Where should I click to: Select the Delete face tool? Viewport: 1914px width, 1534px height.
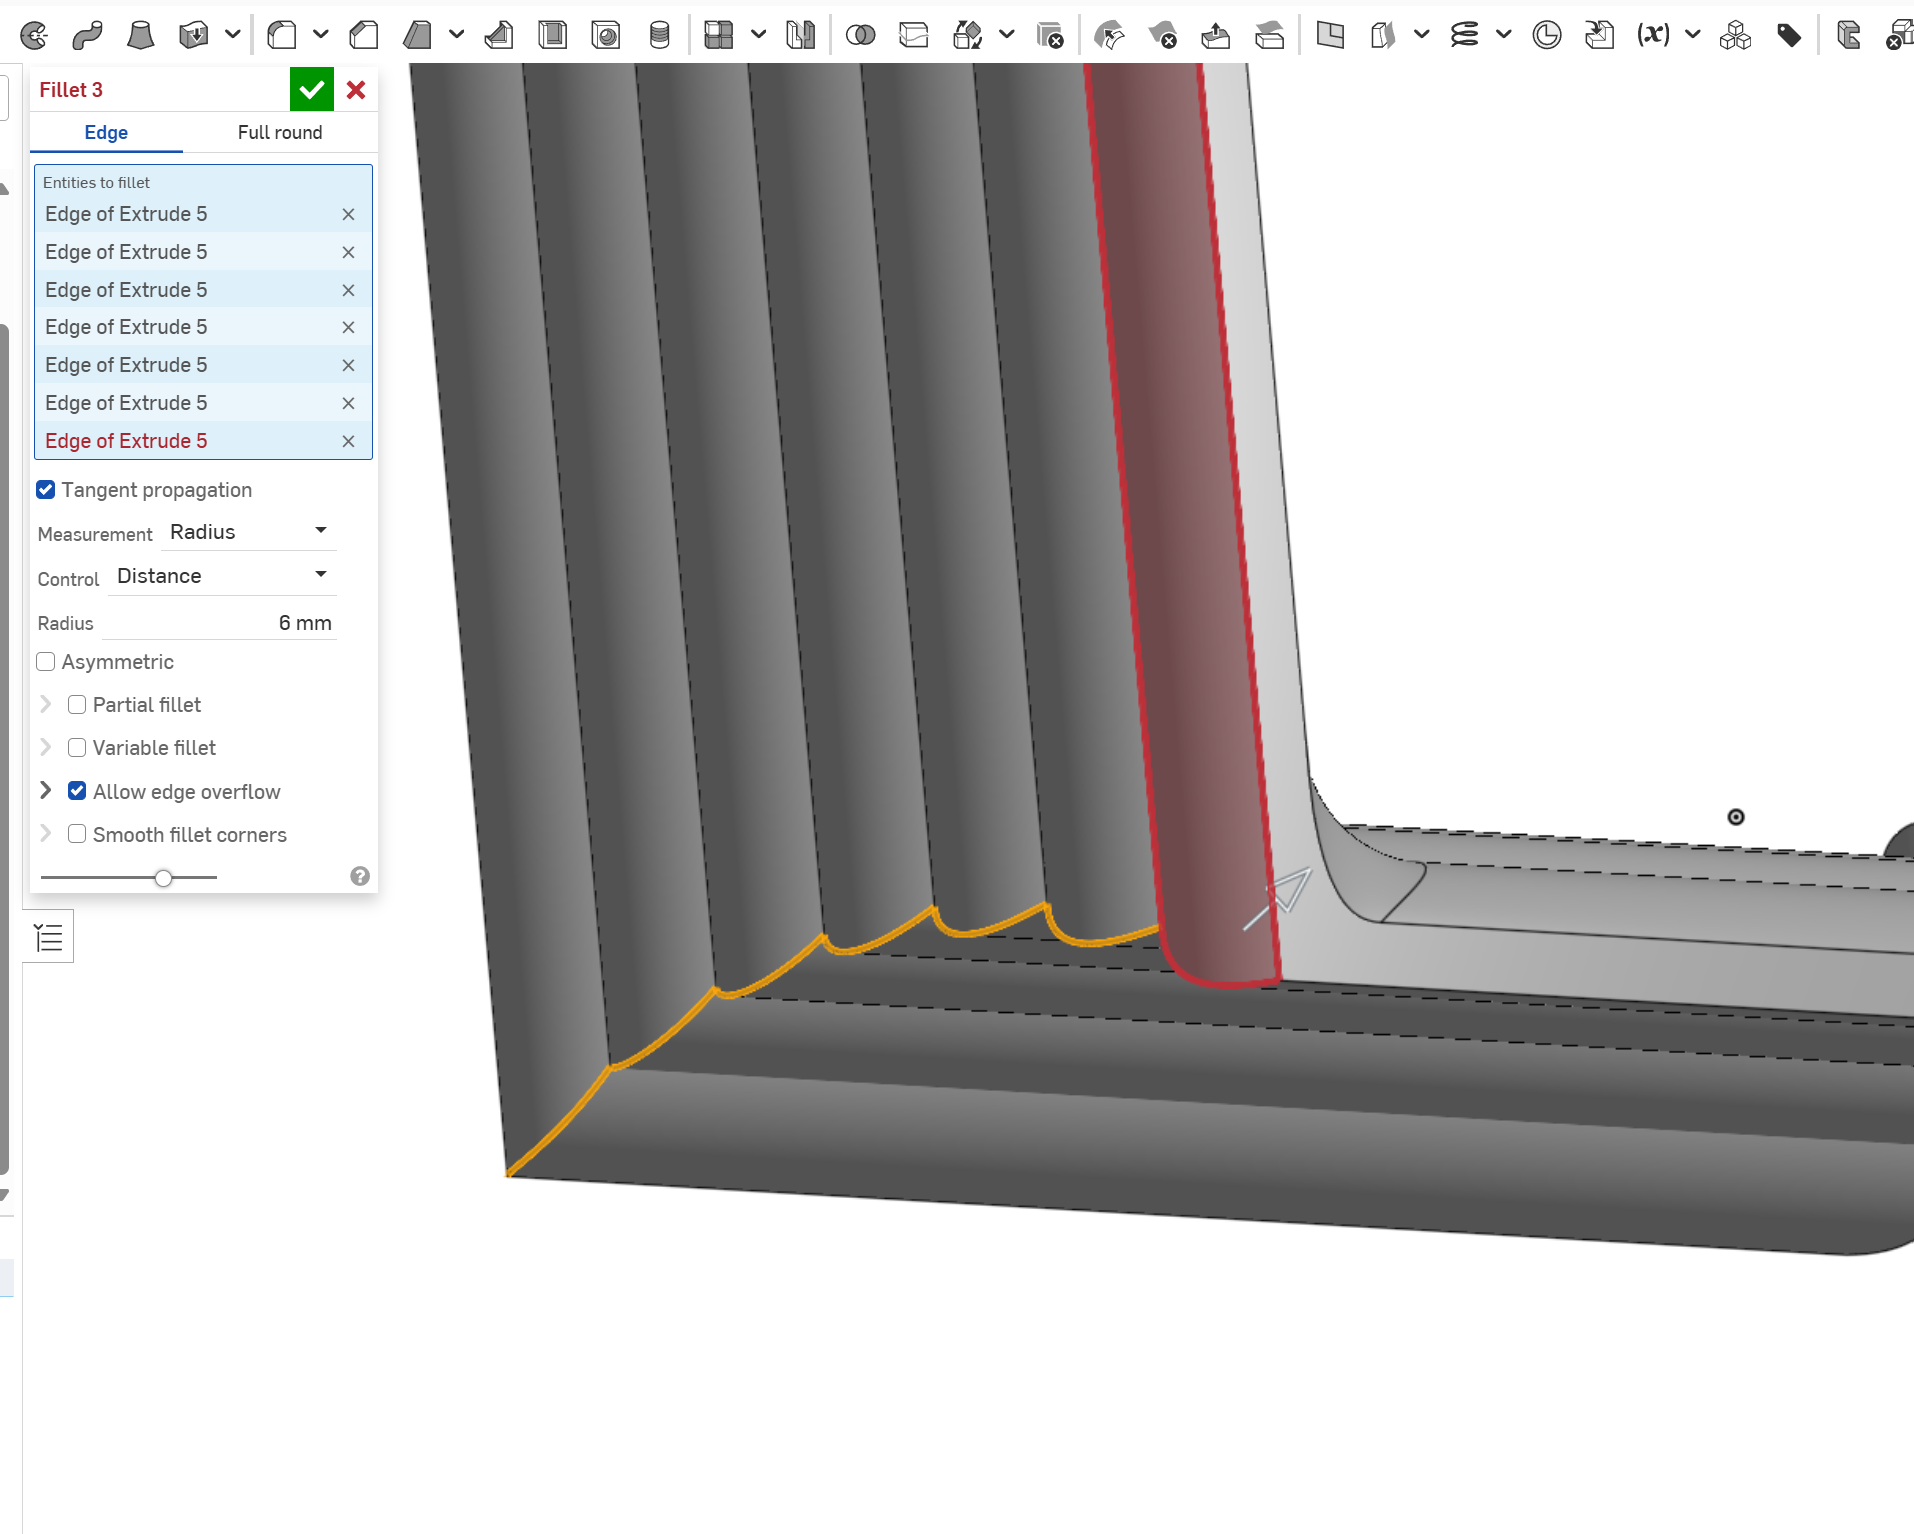pos(1162,36)
